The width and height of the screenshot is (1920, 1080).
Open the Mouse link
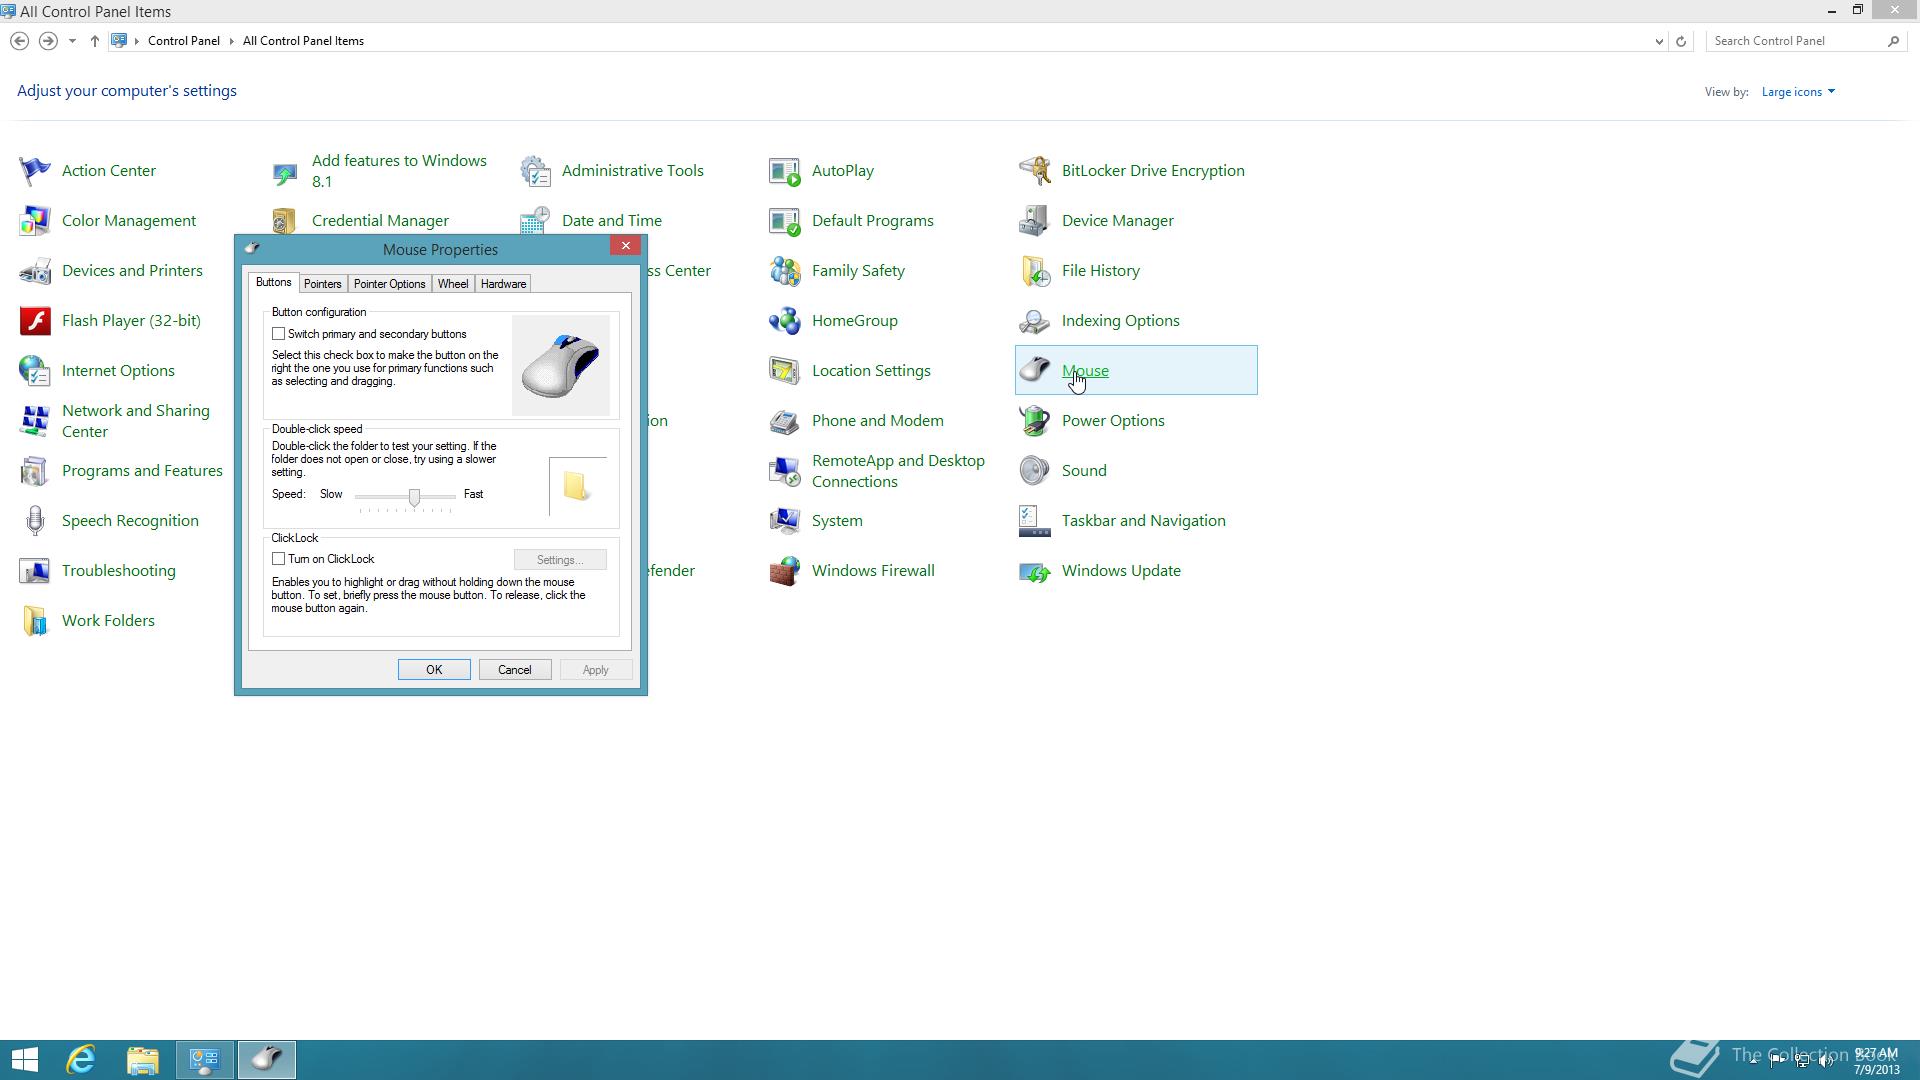[x=1085, y=371]
